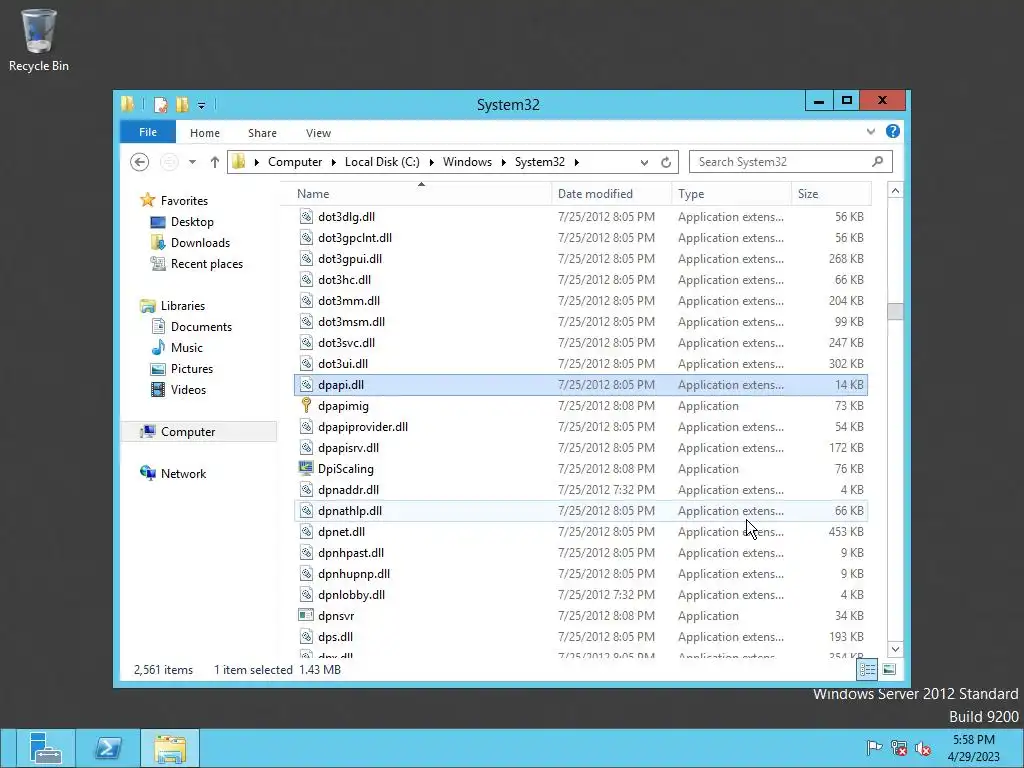
Task: Go back with the Back arrow button
Action: pyautogui.click(x=139, y=162)
